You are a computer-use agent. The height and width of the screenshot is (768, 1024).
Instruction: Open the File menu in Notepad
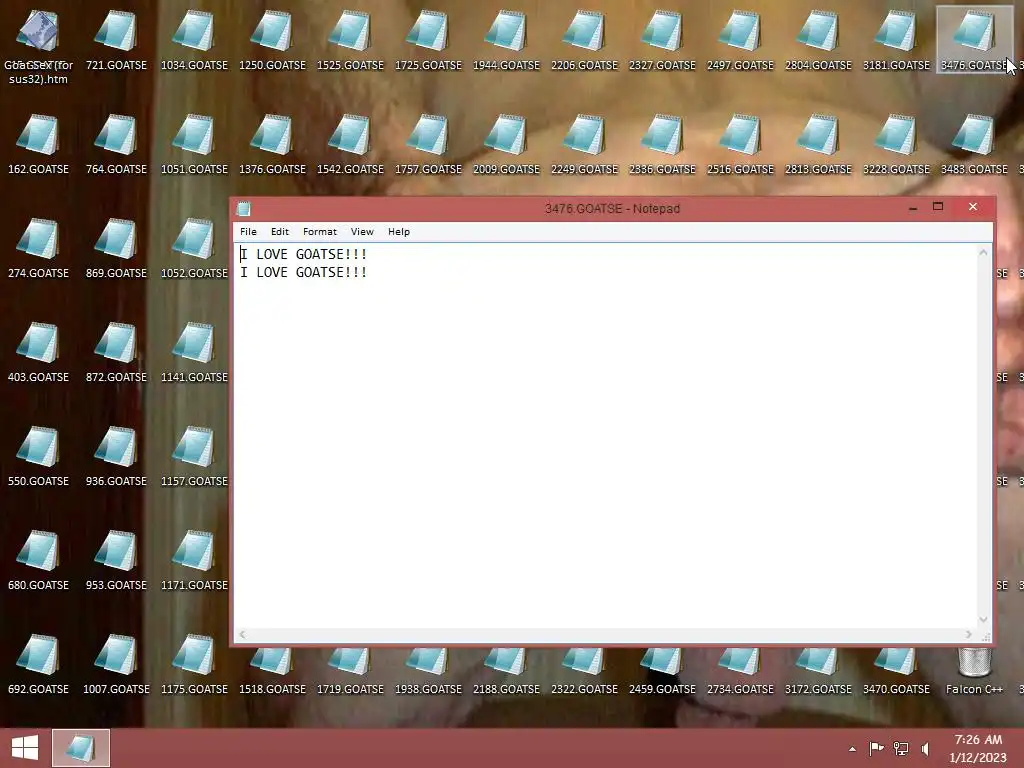(248, 232)
